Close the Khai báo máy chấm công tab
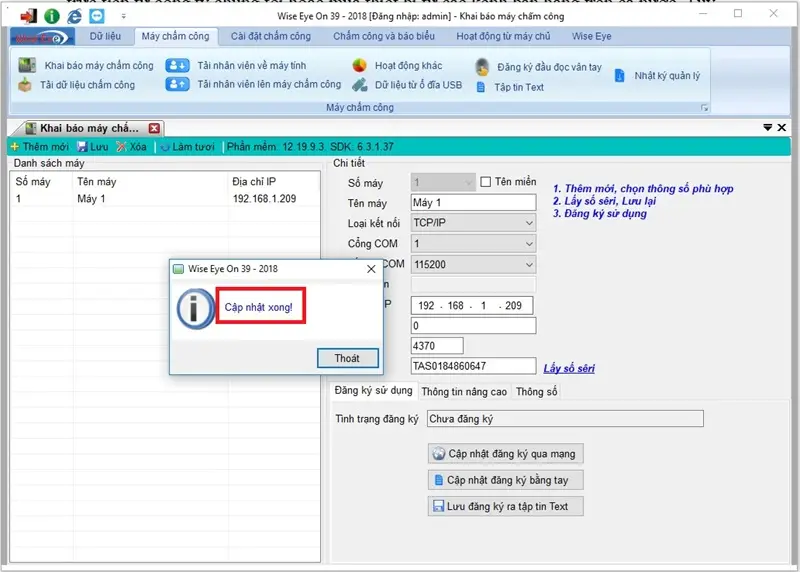The width and height of the screenshot is (800, 572). (x=154, y=128)
